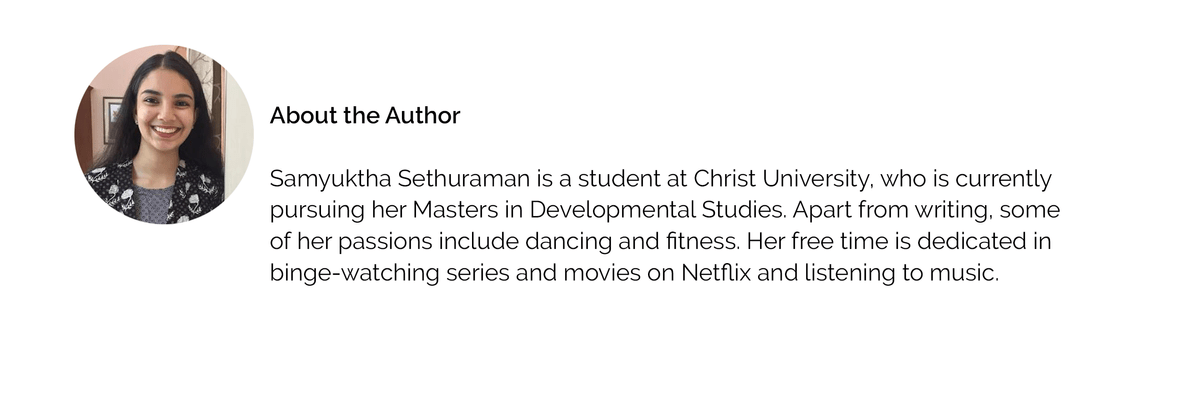Click the circular author profile photo
Image resolution: width=1200 pixels, height=407 pixels.
click(164, 134)
